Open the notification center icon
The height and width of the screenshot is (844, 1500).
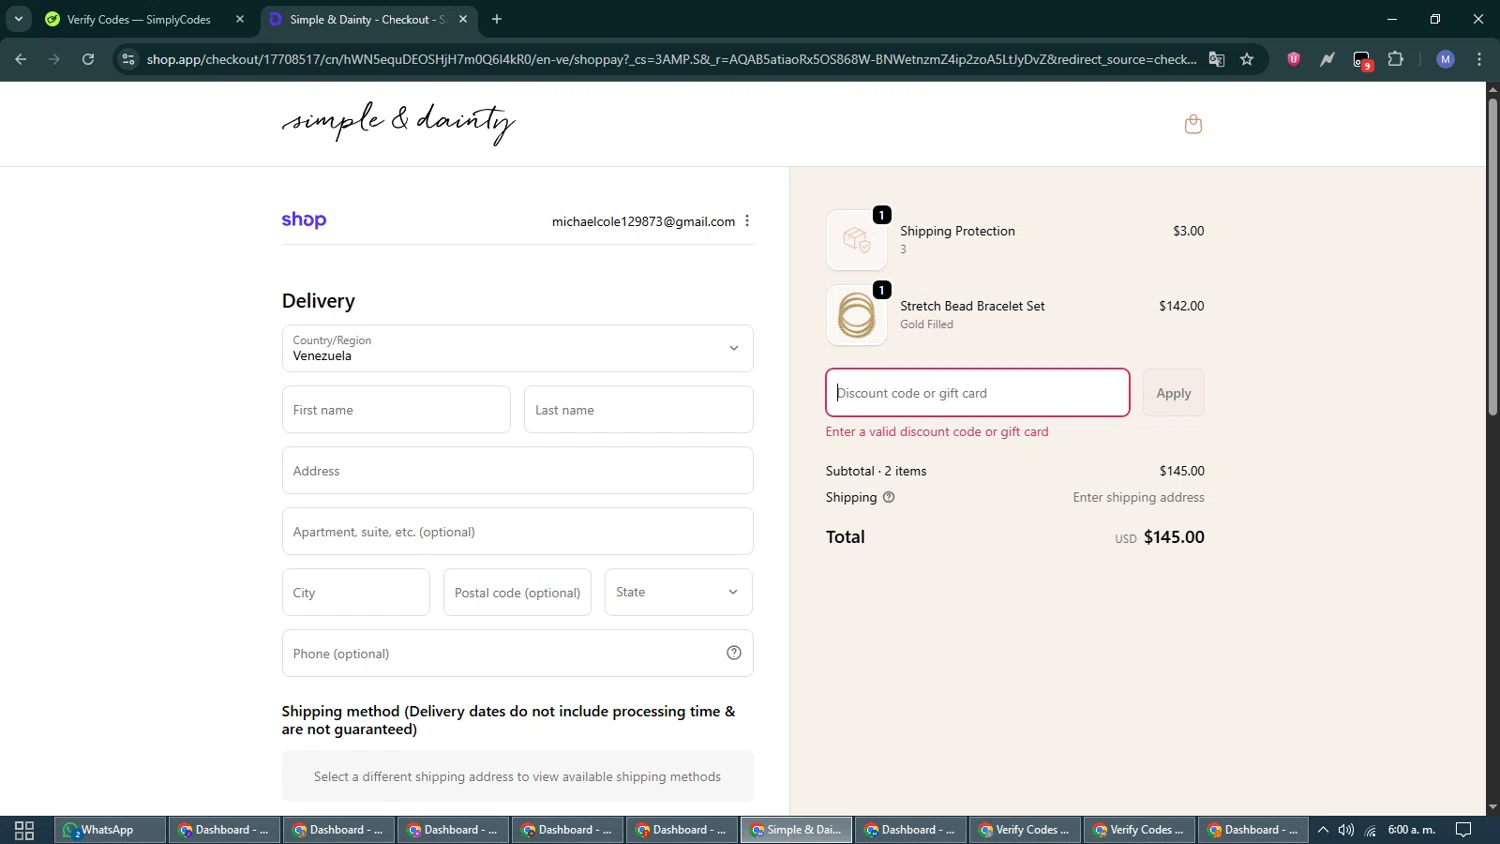1464,830
